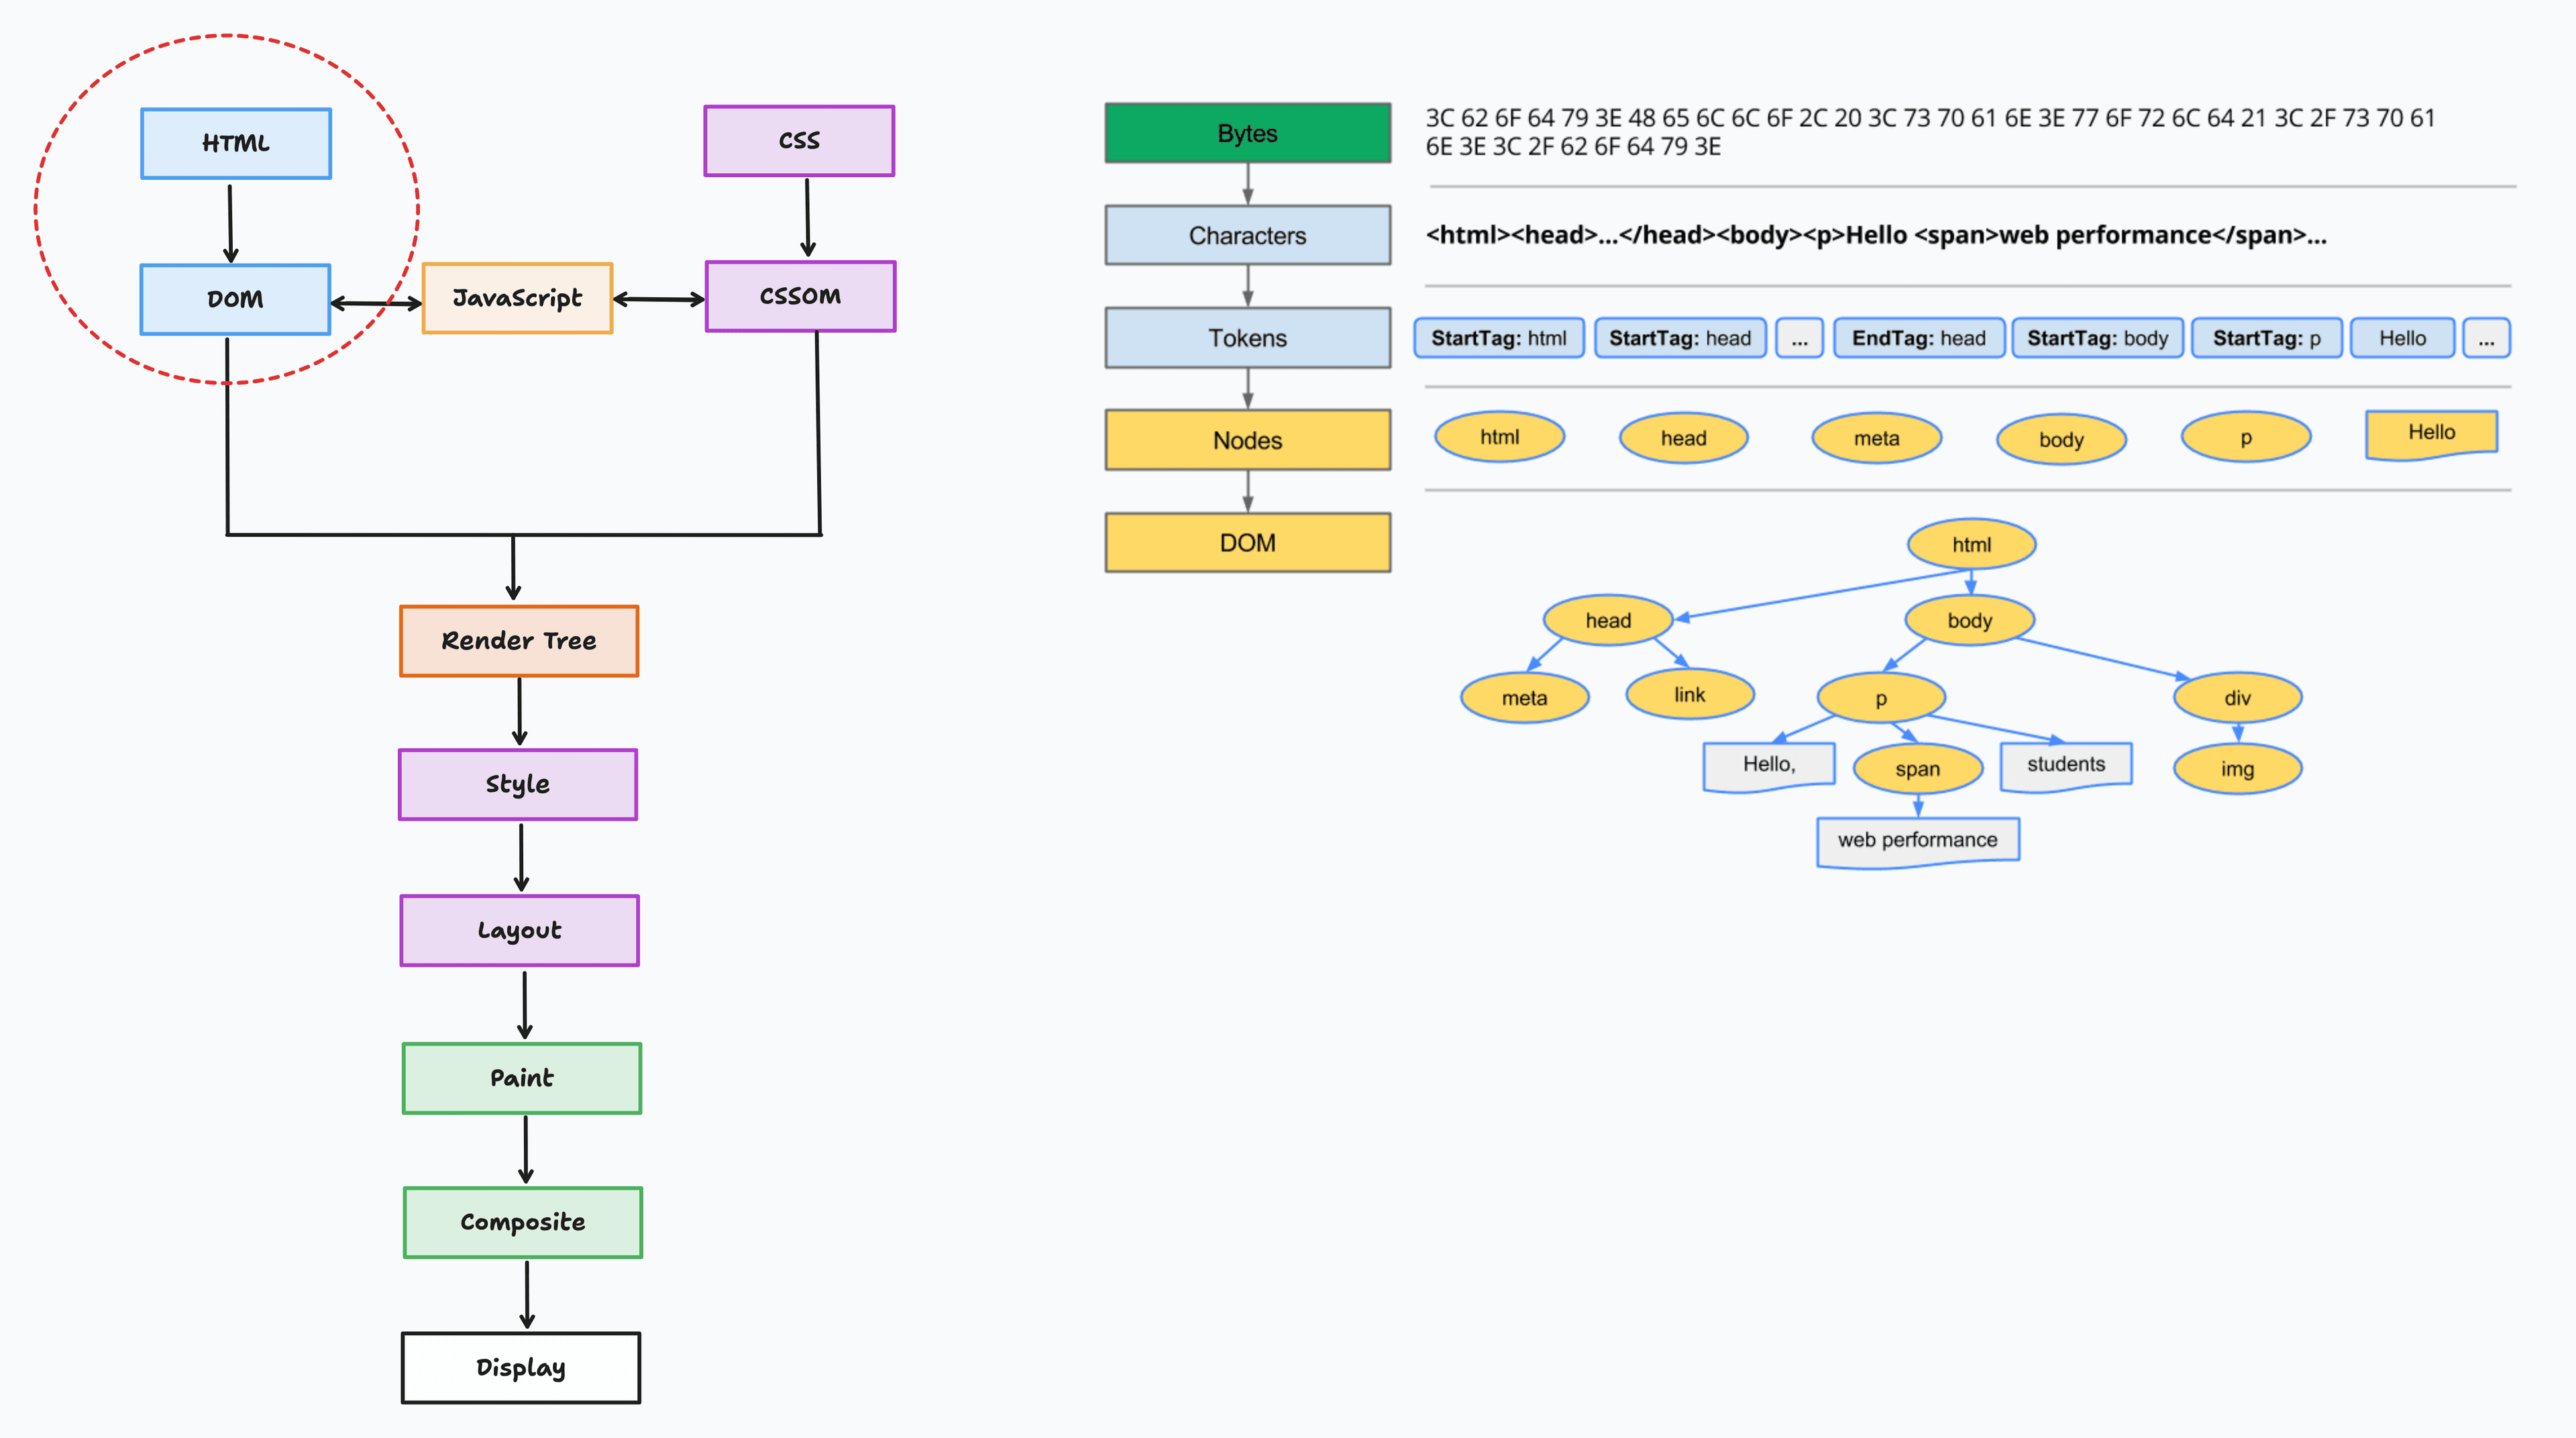Viewport: 2576px width, 1438px height.
Task: Select the 'span' node in the DOM tree
Action: click(x=1918, y=769)
